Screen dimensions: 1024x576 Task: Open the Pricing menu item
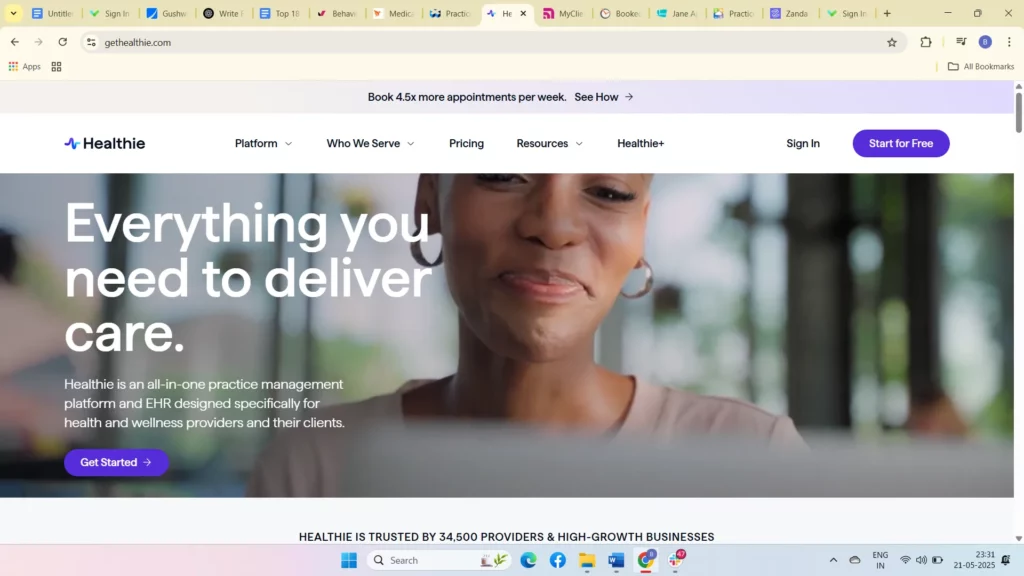coord(466,143)
